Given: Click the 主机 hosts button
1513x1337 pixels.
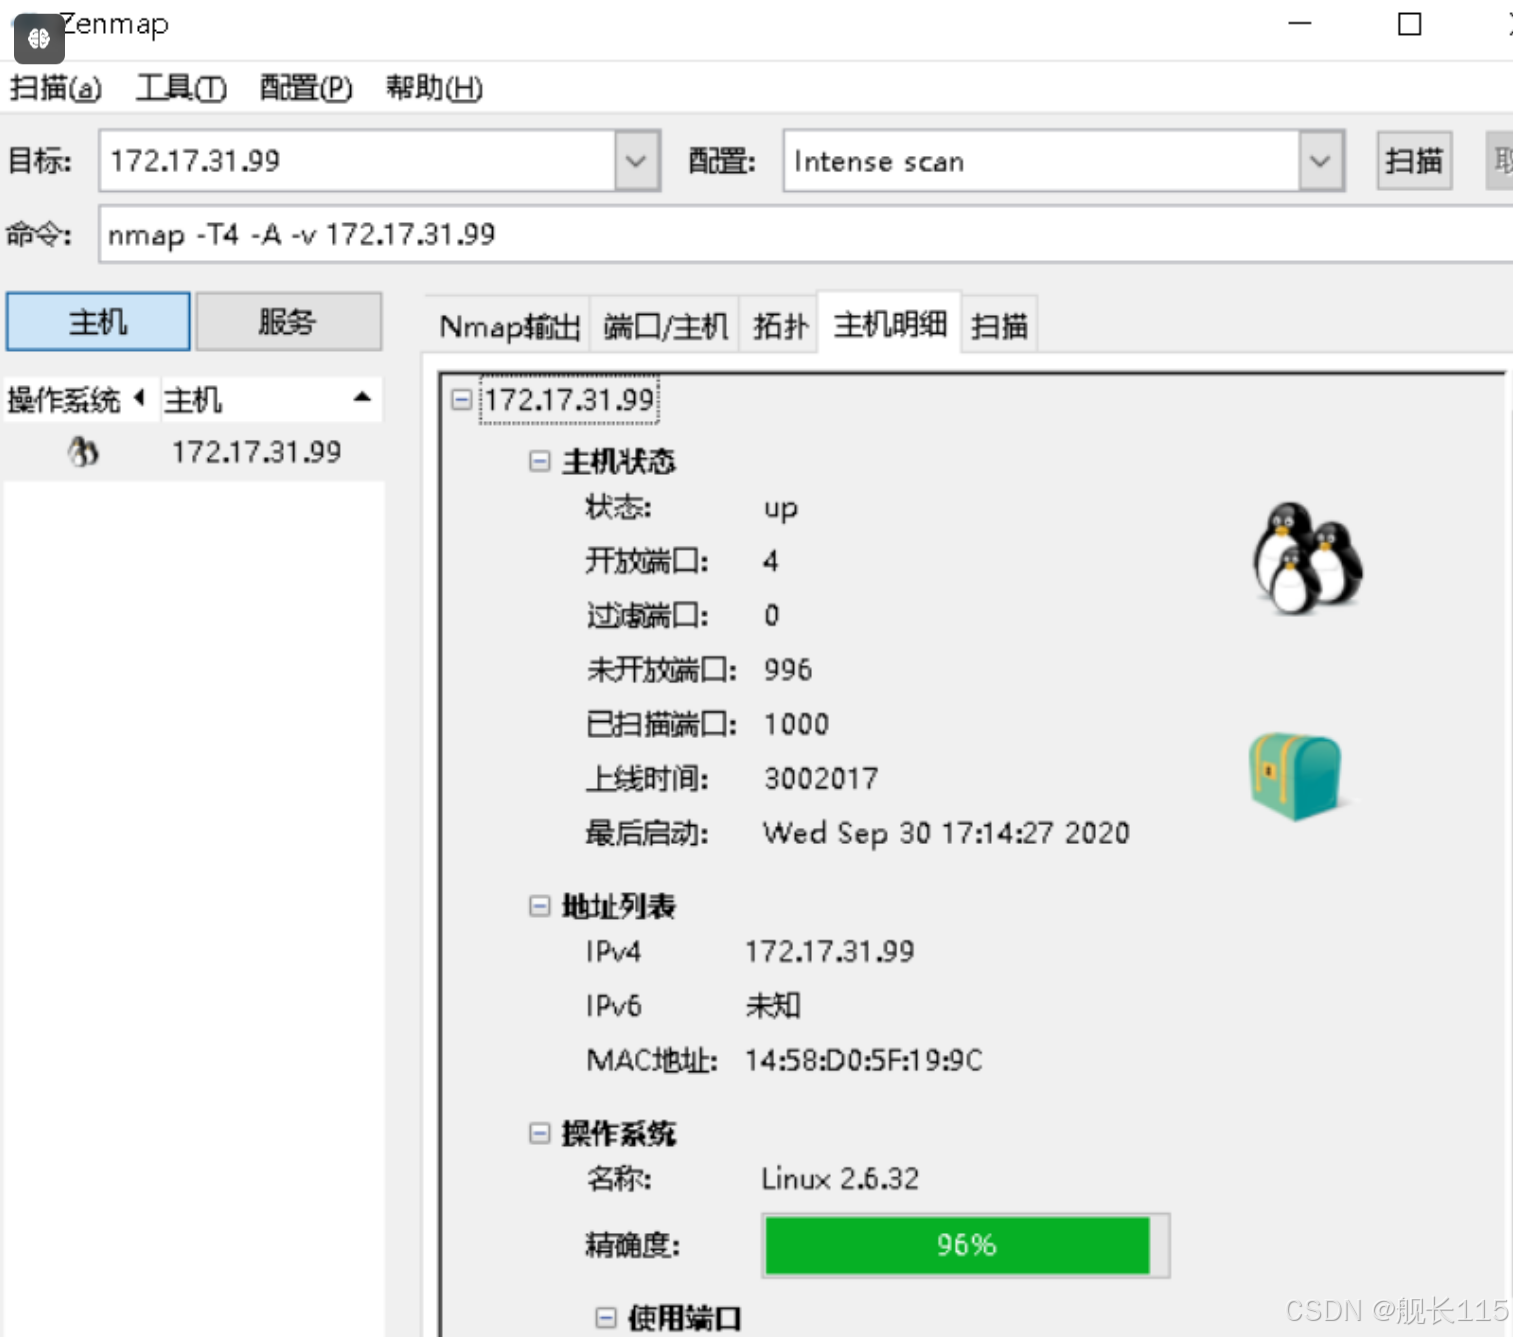Looking at the screenshot, I should click(98, 321).
